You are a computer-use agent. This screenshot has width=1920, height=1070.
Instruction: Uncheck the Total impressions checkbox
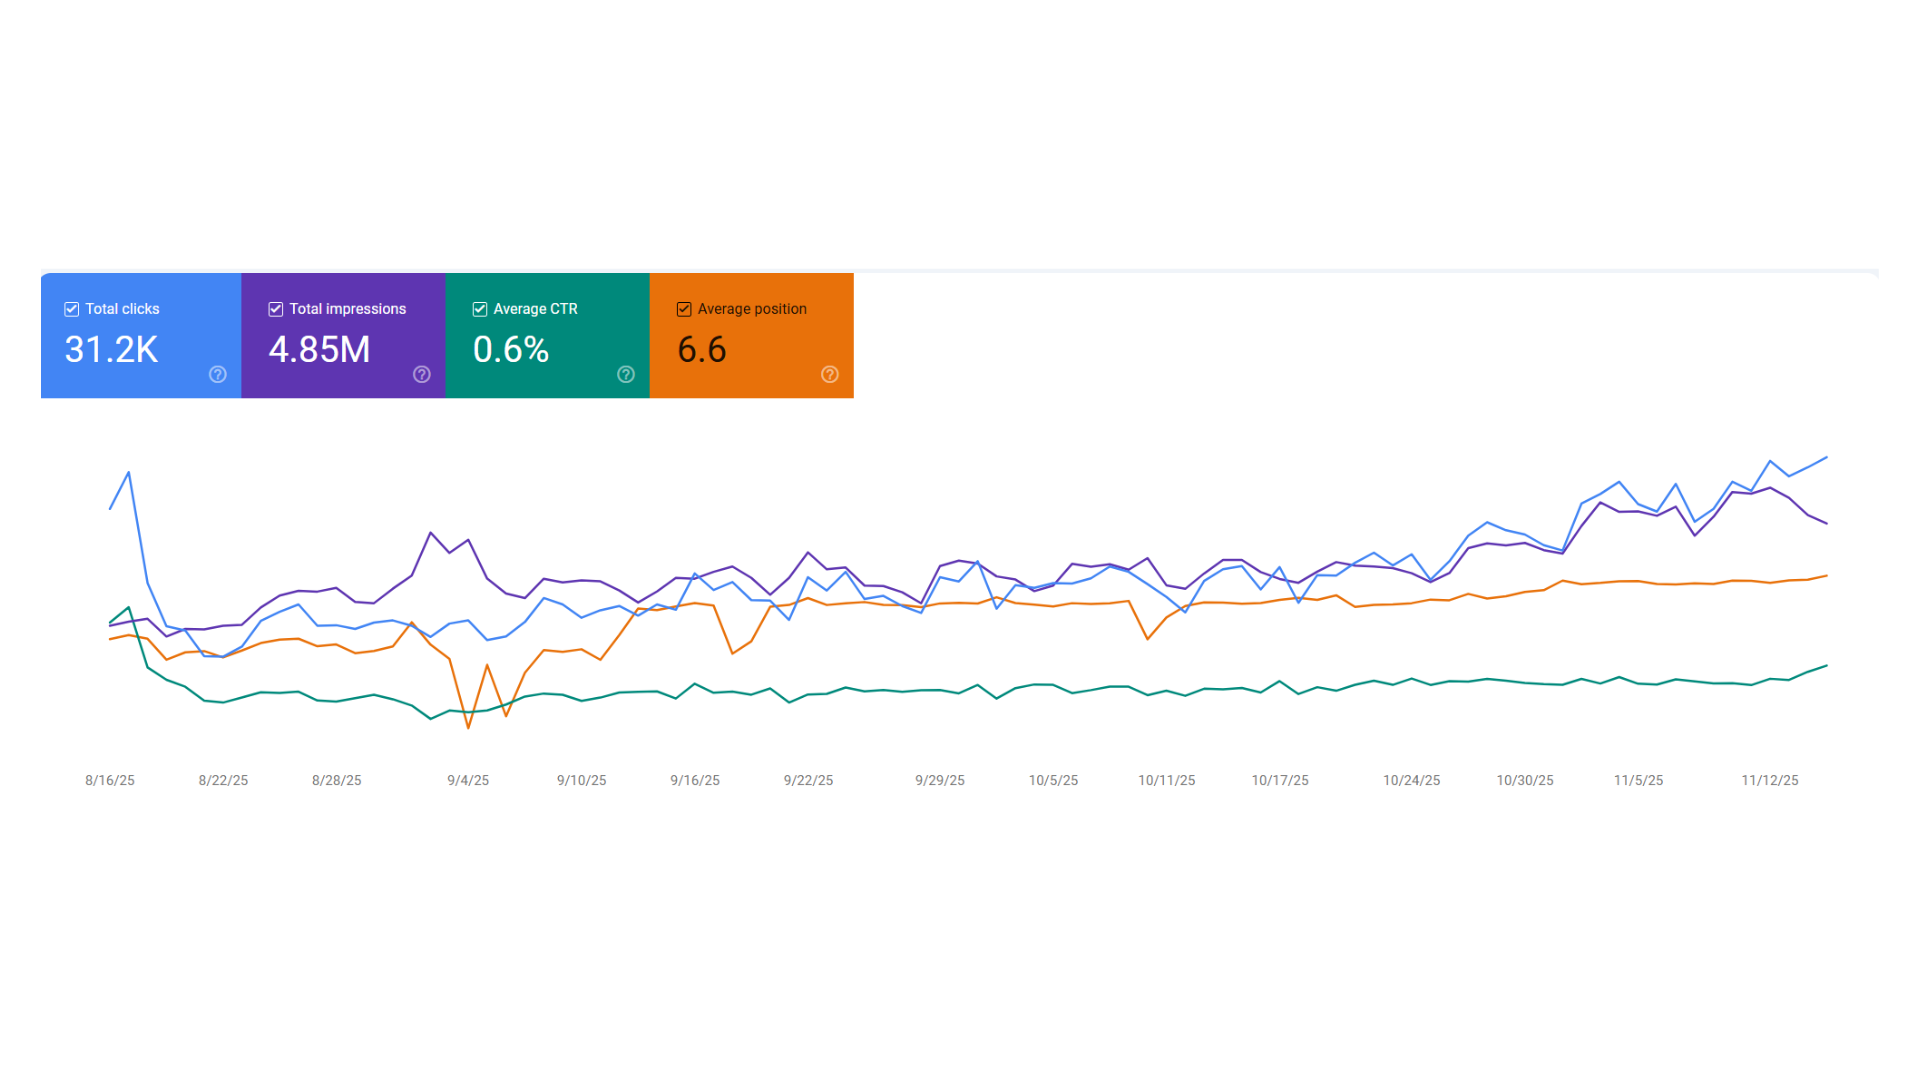tap(275, 309)
